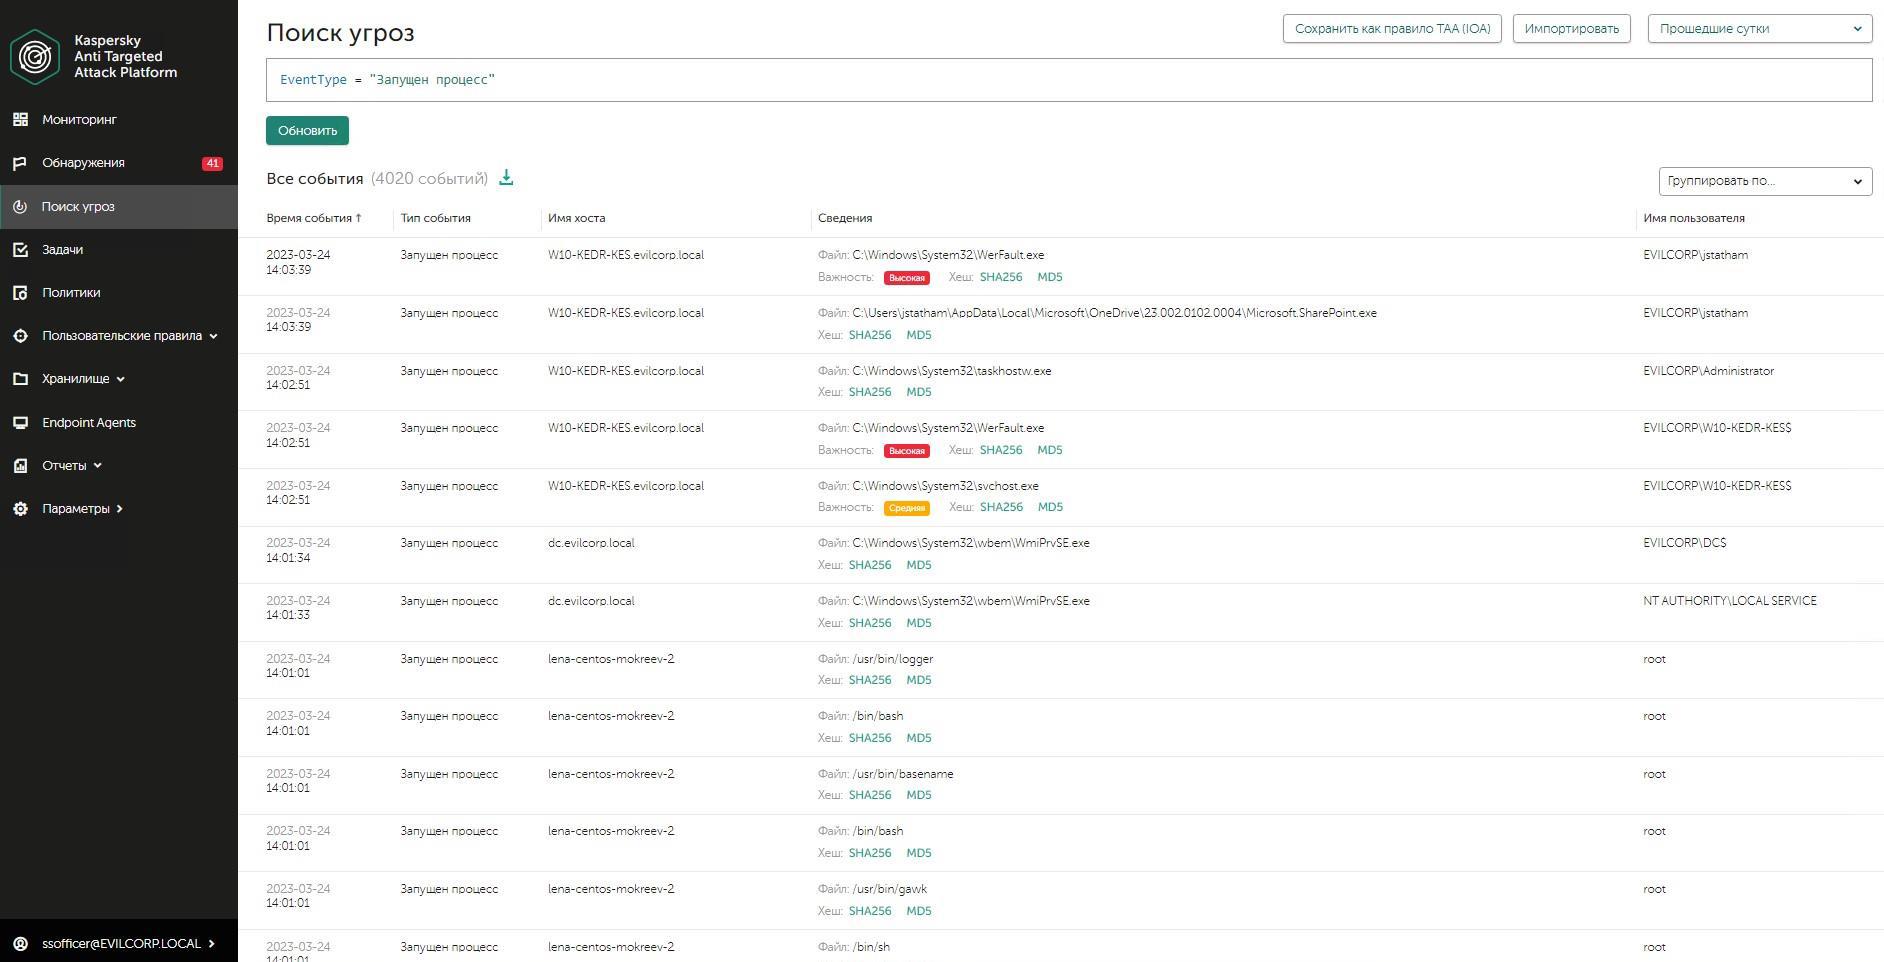Click the Импортировать button
Screen dimensions: 1884x962
click(x=1571, y=29)
